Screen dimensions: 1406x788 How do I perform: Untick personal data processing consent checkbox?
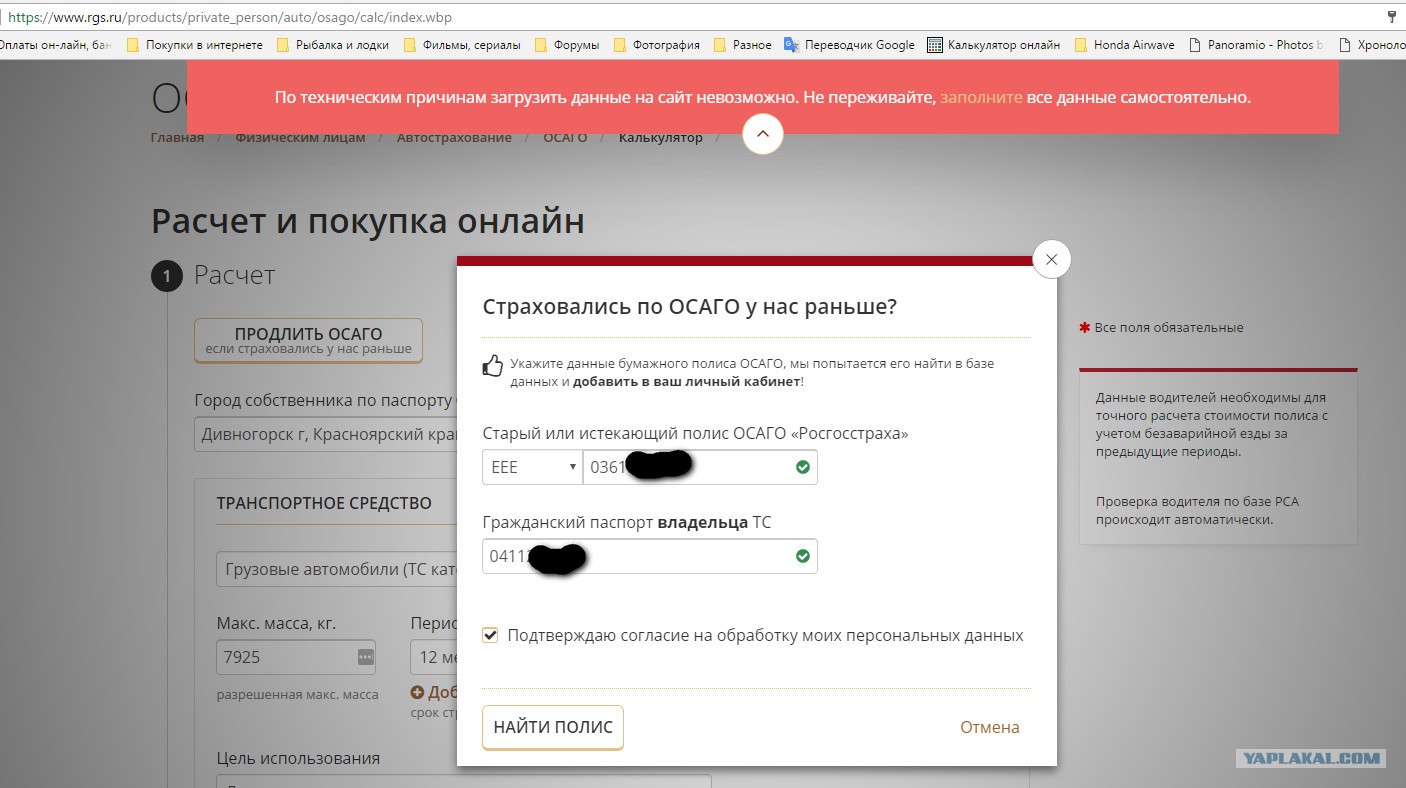(x=490, y=635)
